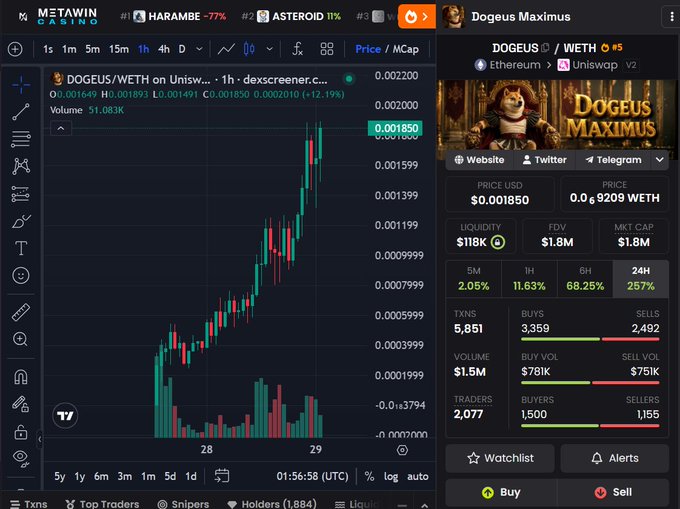Set chart interval to 5m

92,49
